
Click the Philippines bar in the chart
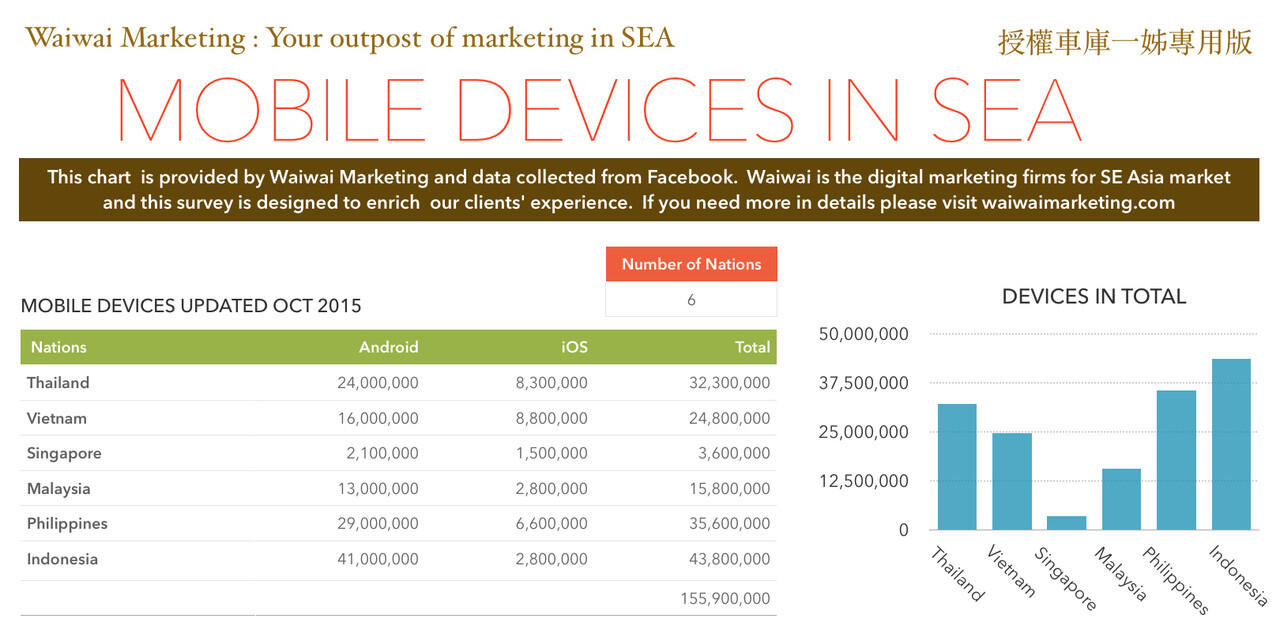[1176, 460]
